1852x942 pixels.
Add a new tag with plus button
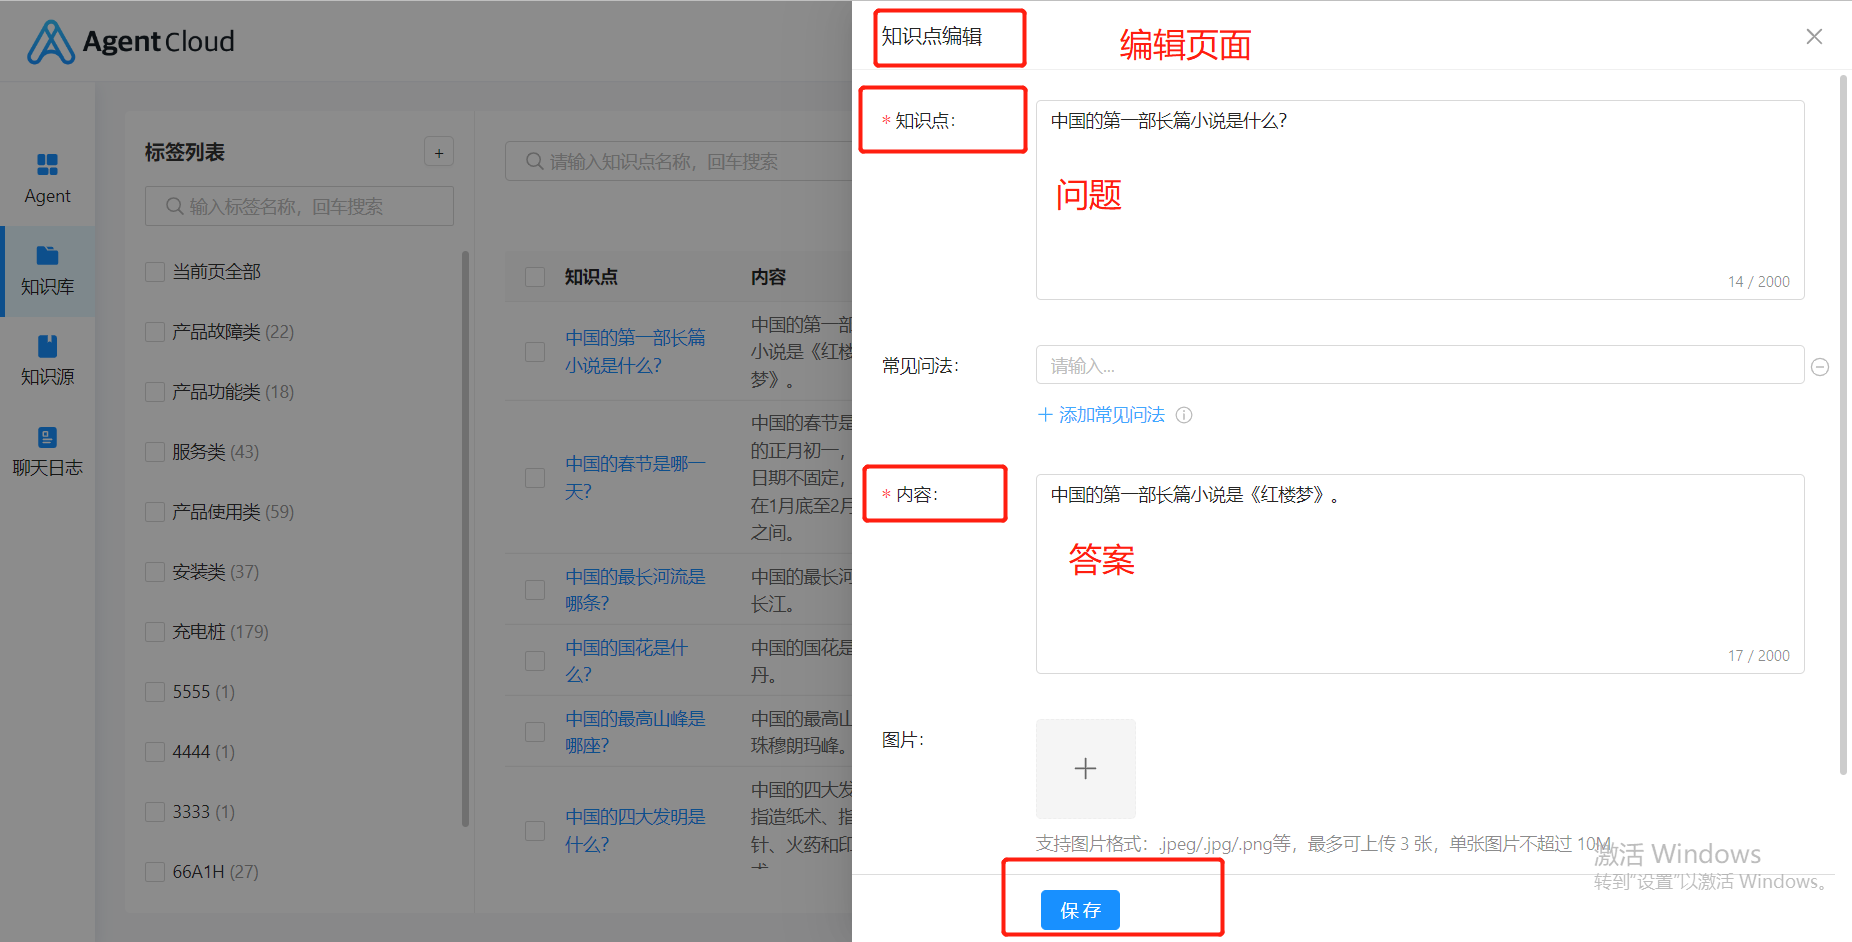[x=439, y=152]
